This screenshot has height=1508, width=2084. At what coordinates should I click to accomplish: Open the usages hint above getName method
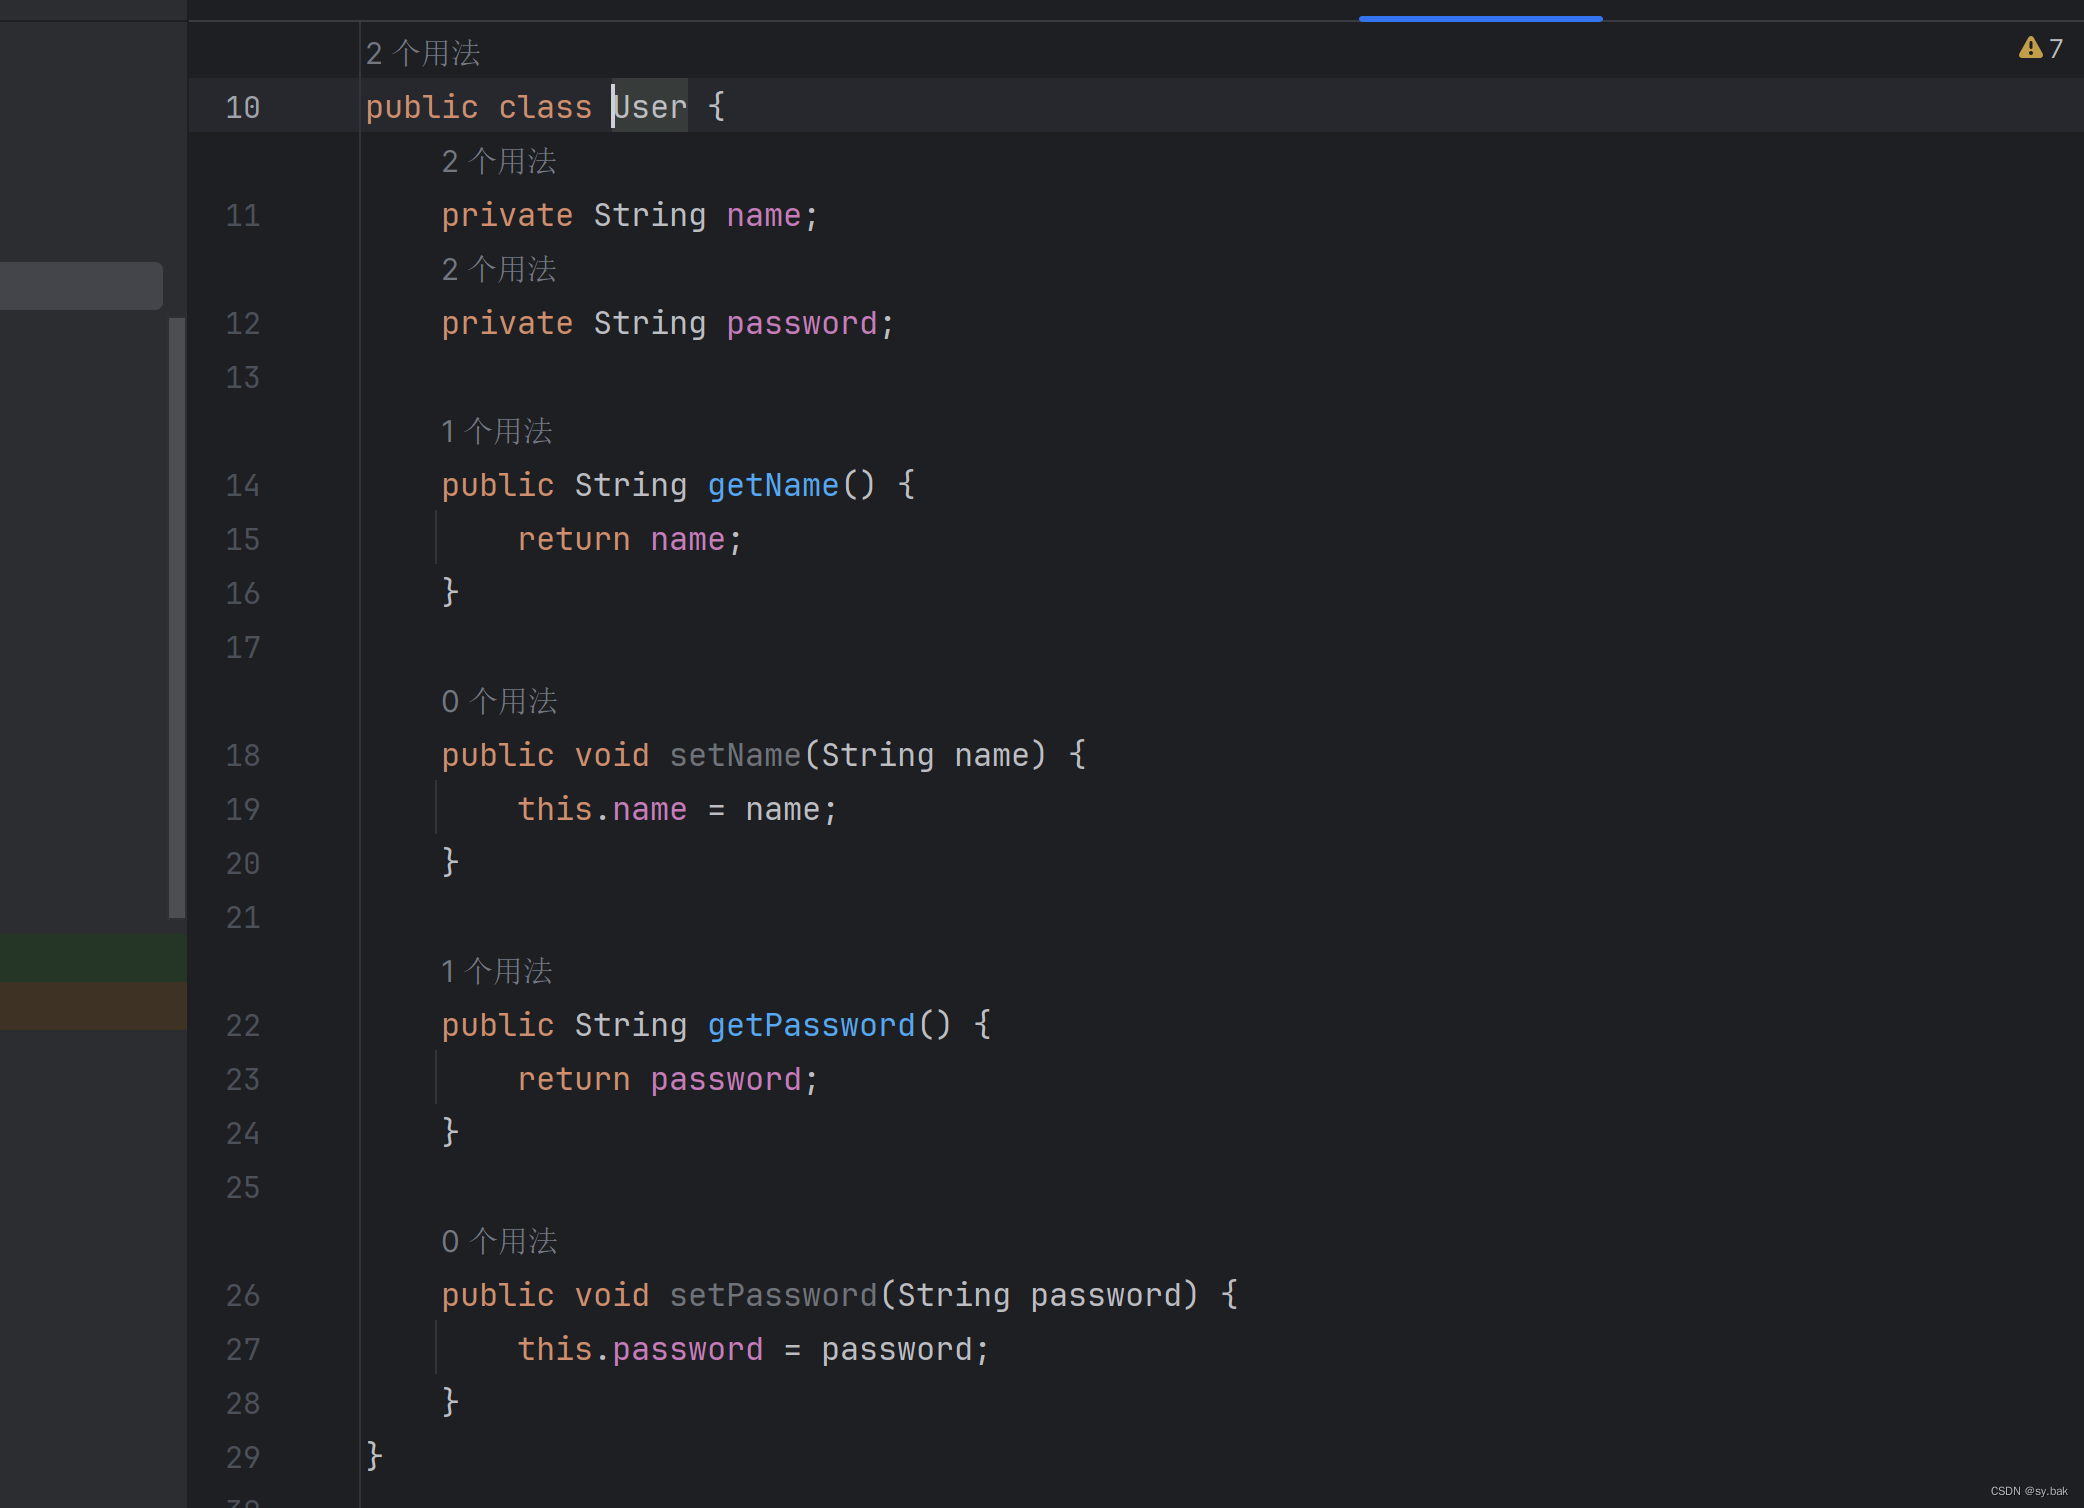pyautogui.click(x=496, y=431)
